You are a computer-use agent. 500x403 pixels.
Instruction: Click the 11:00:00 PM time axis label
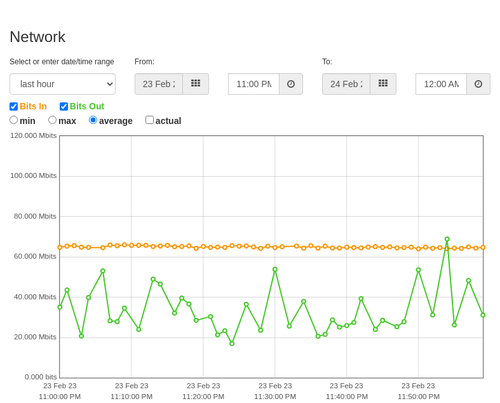coord(60,397)
